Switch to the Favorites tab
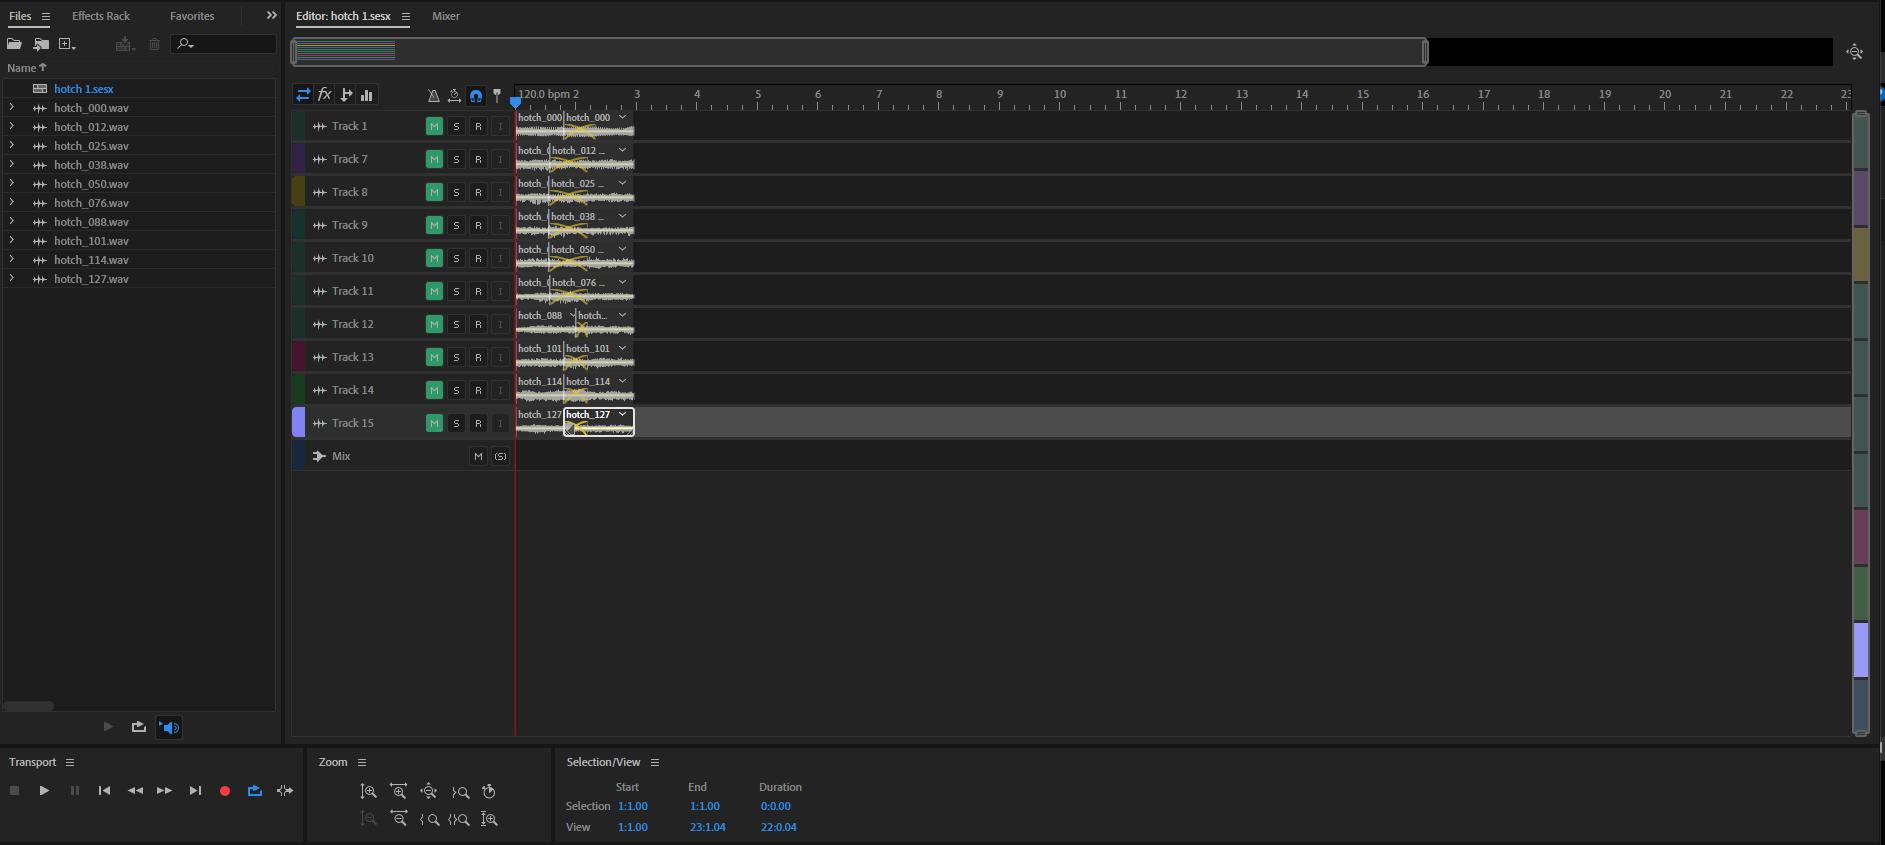 point(192,16)
